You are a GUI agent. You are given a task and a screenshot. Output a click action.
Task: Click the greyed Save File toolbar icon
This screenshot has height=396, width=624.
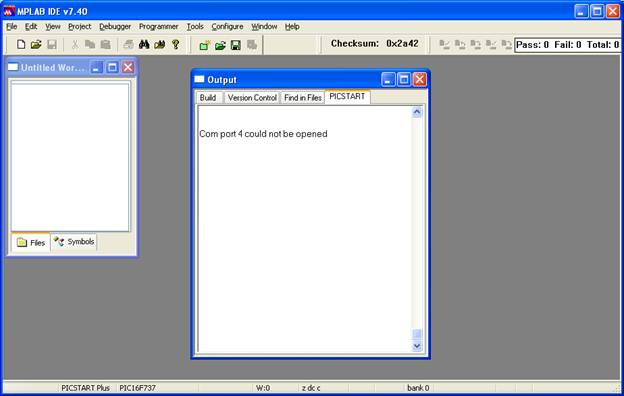(52, 44)
